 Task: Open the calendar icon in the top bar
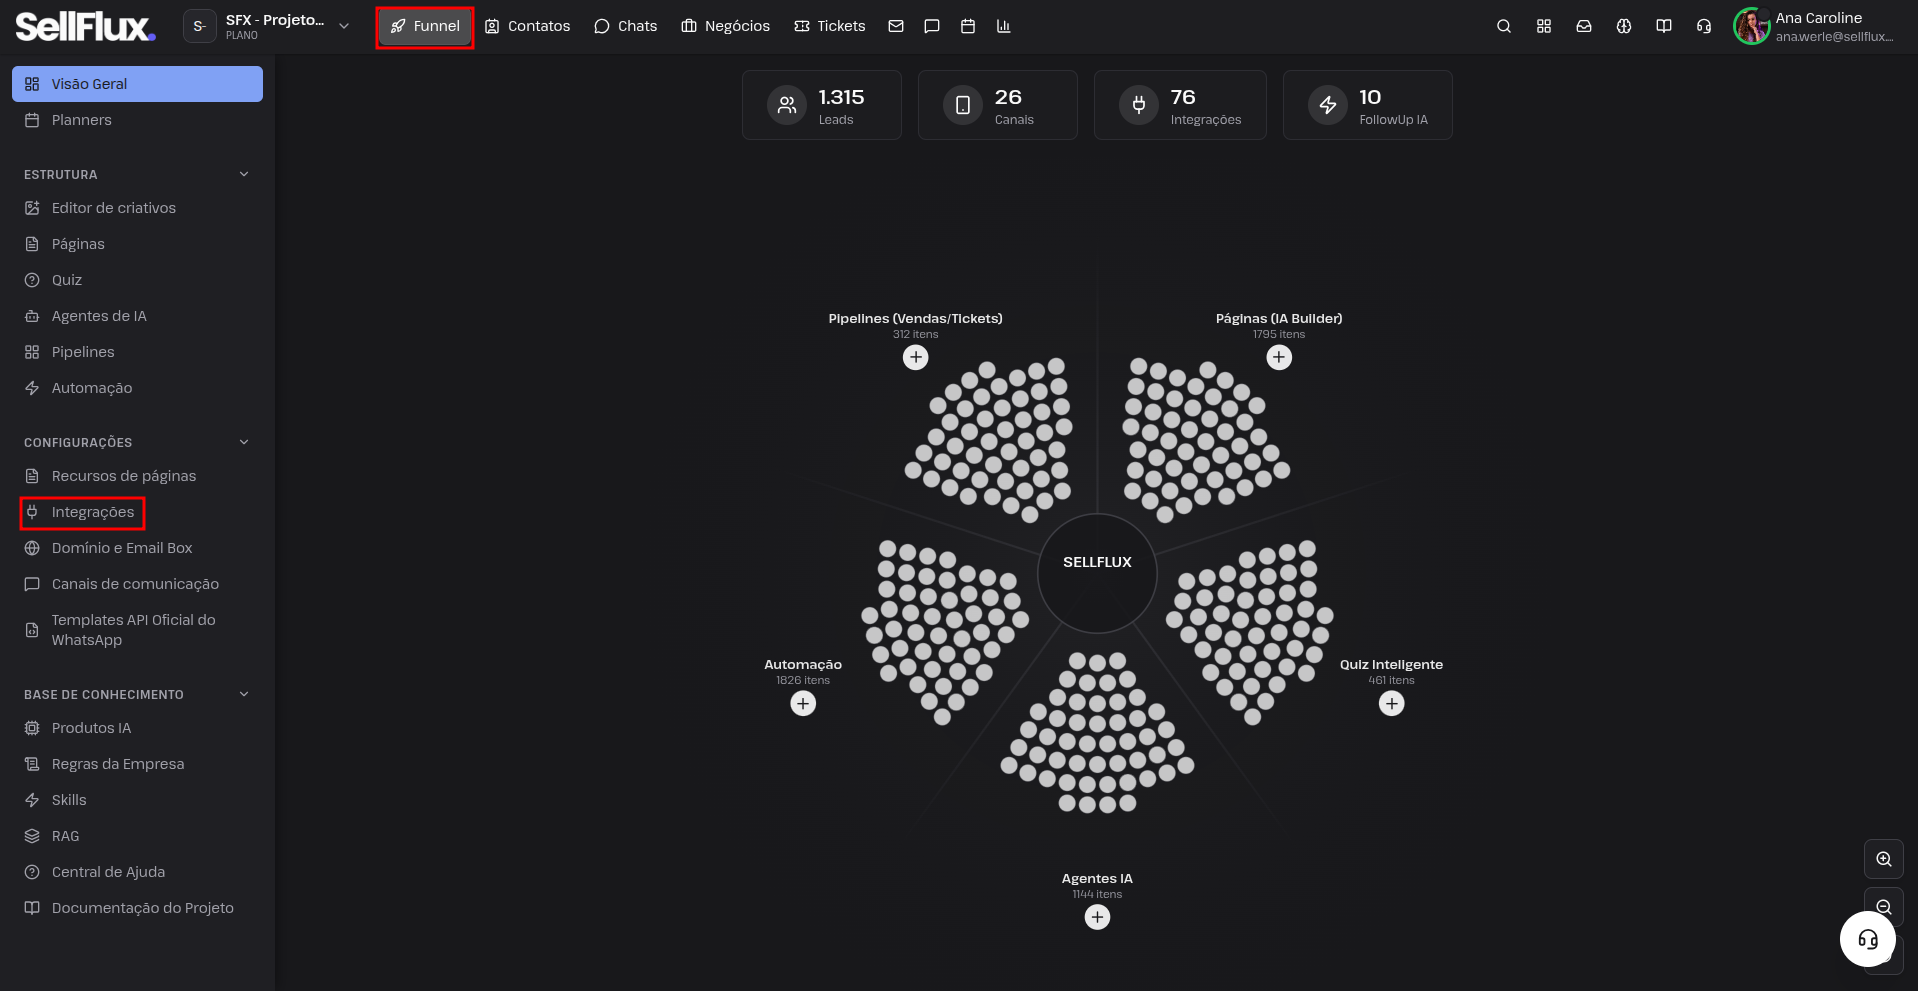[x=968, y=26]
